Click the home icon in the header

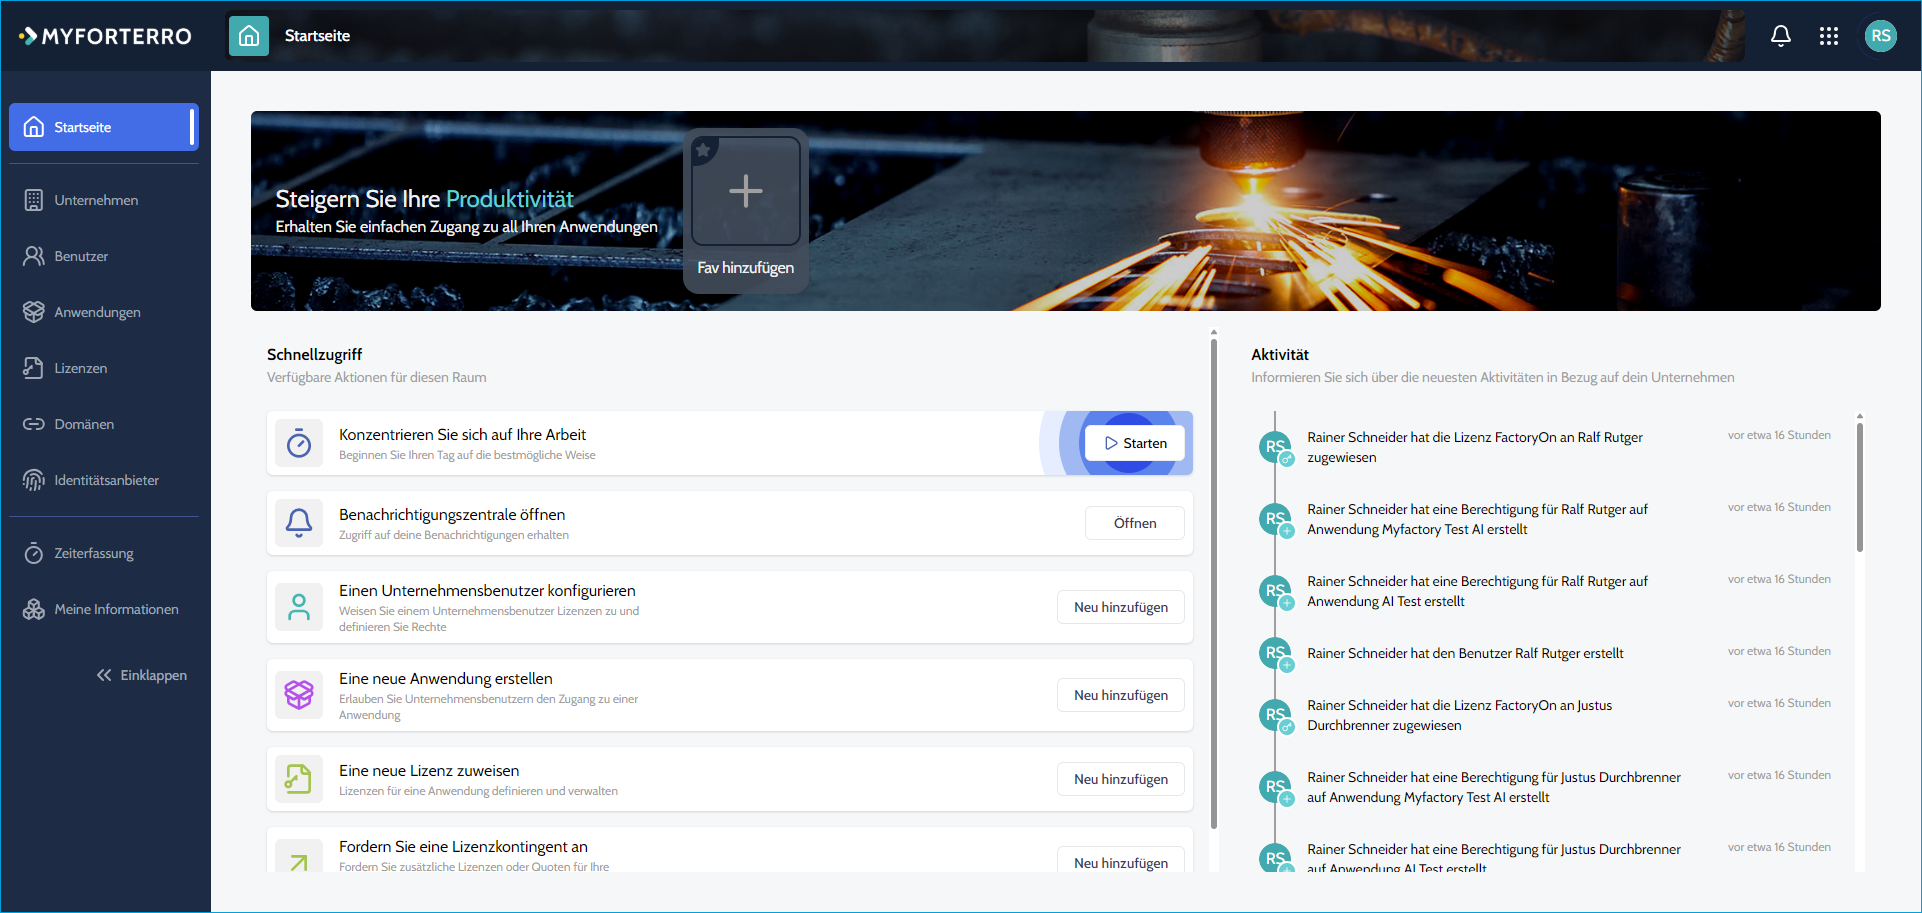coord(249,36)
